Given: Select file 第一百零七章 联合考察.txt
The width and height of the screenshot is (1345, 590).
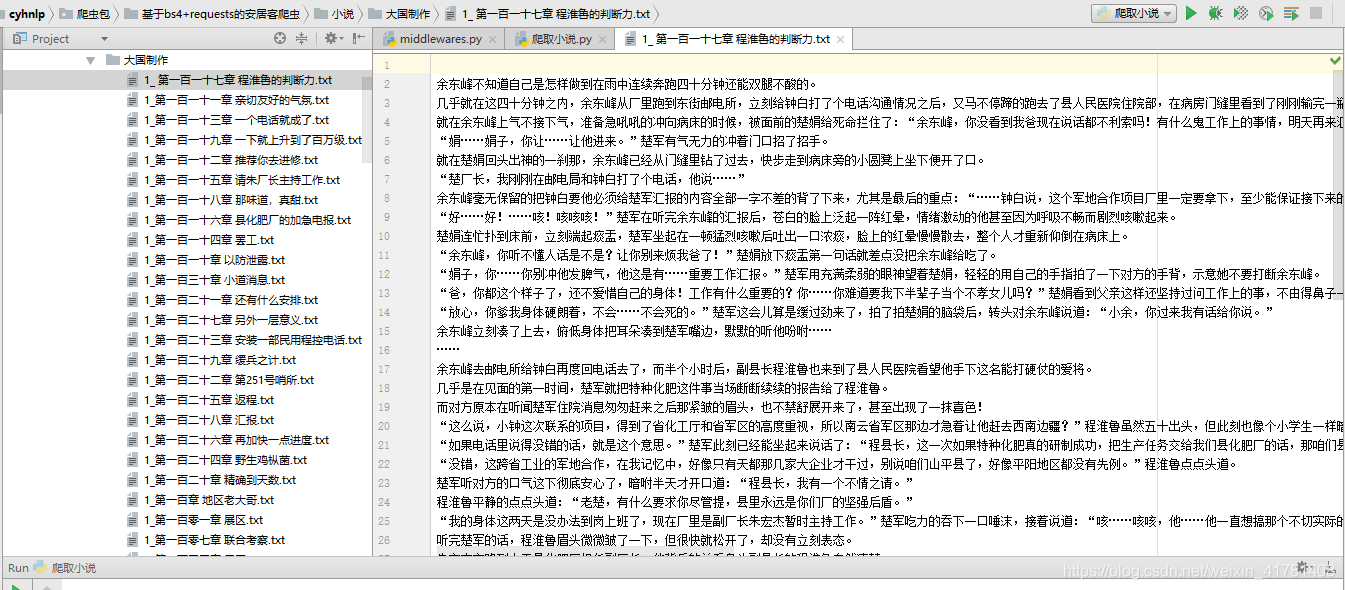Looking at the screenshot, I should (x=207, y=540).
